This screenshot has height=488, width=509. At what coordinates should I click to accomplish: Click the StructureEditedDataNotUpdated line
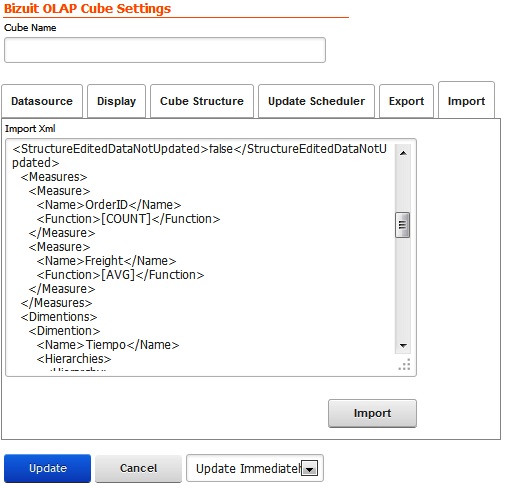tap(199, 156)
